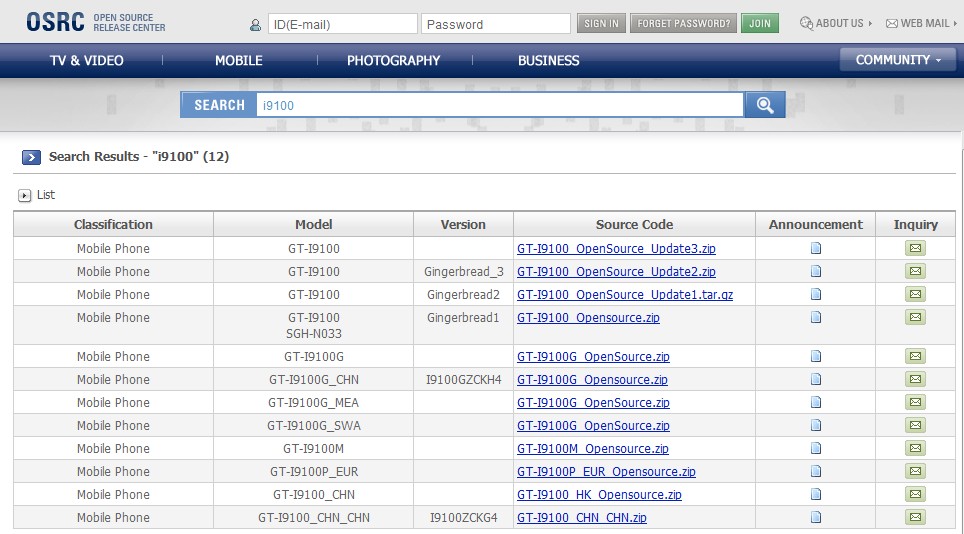Open the MOBILE menu

(239, 61)
